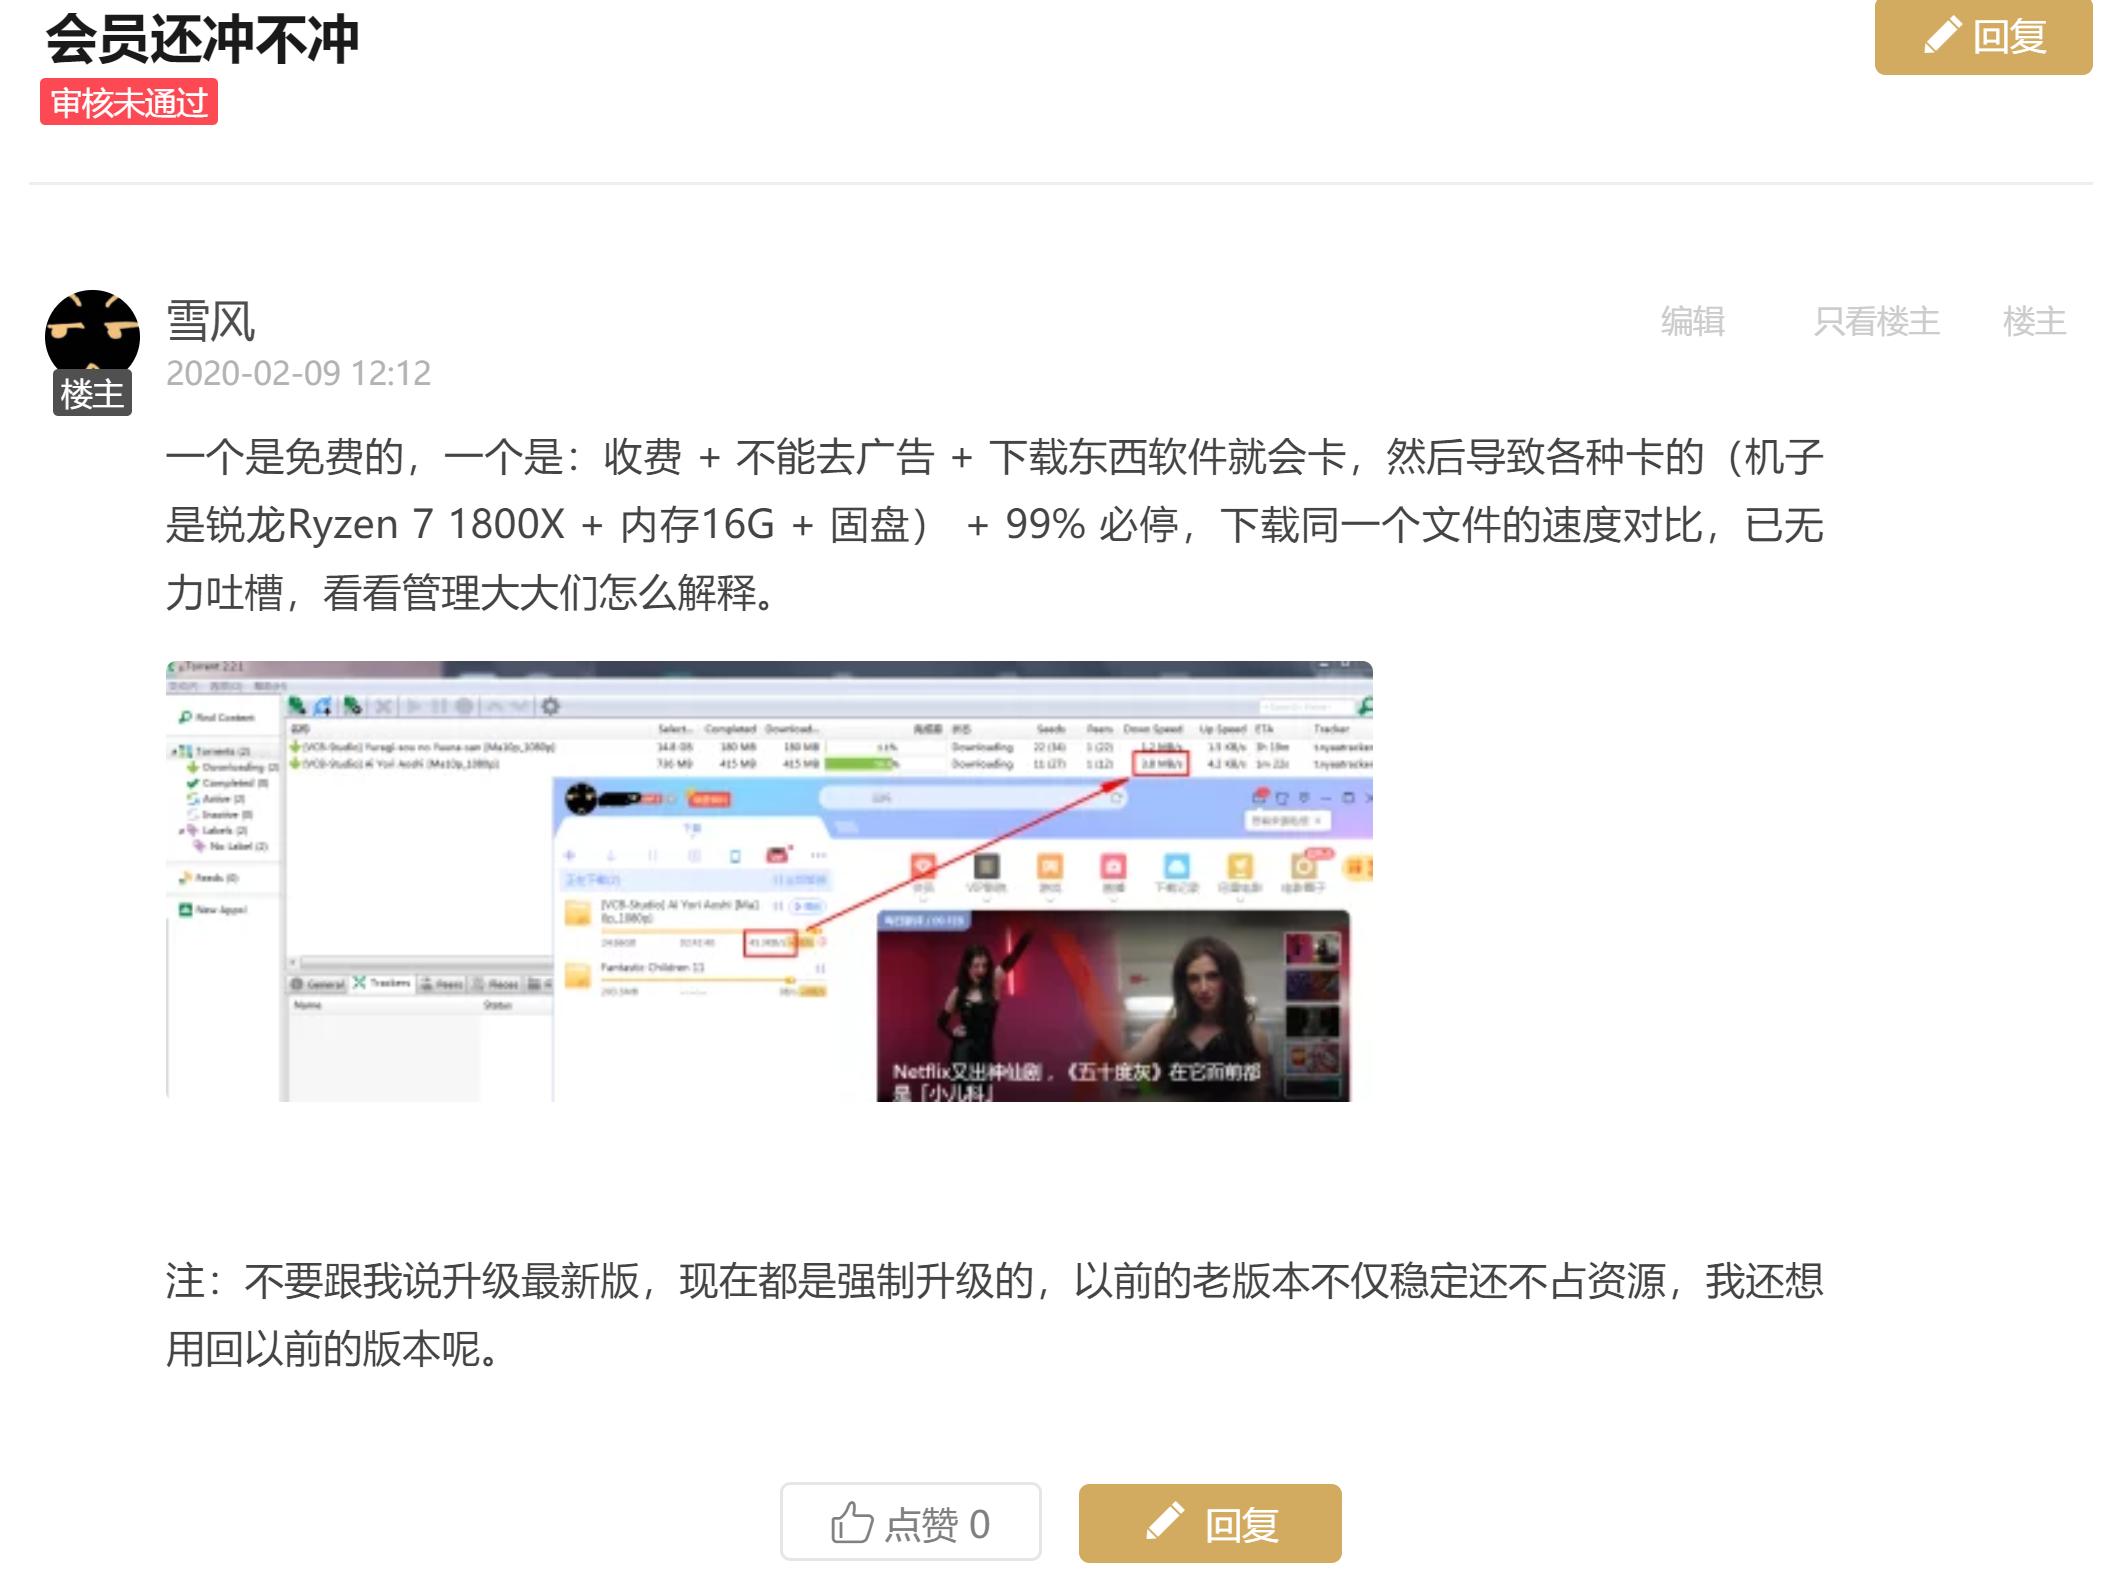Screen dimensions: 2111x1590
Task: Collapse the Labels group in uTorrent sidebar
Action: (181, 830)
